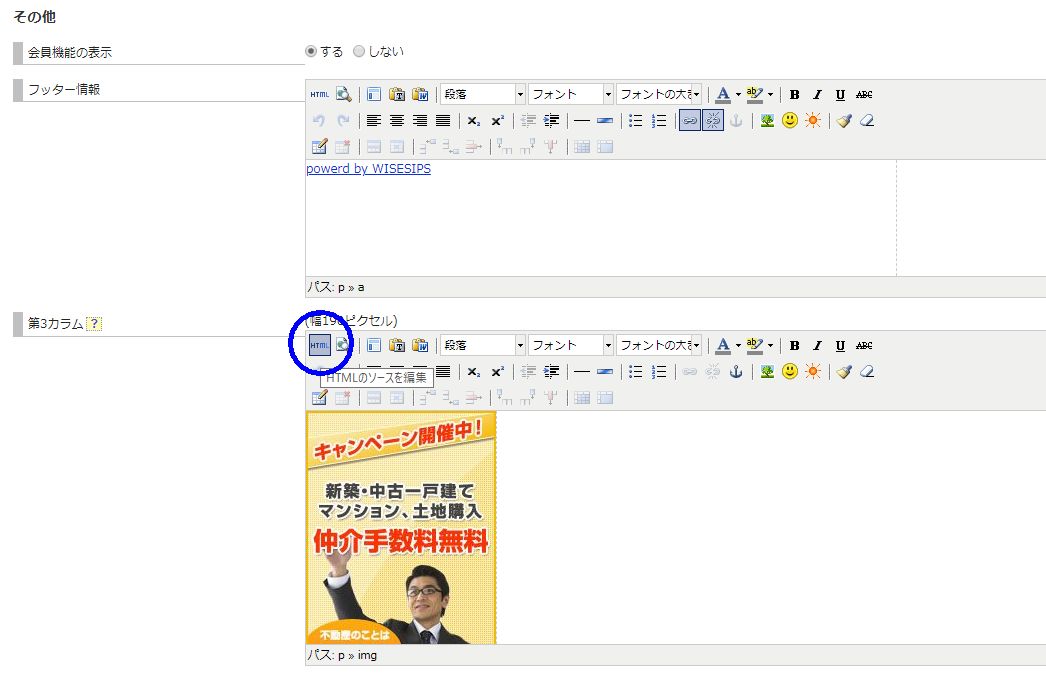Align text right in フッター情報 editor
The image size is (1046, 700).
tap(420, 121)
